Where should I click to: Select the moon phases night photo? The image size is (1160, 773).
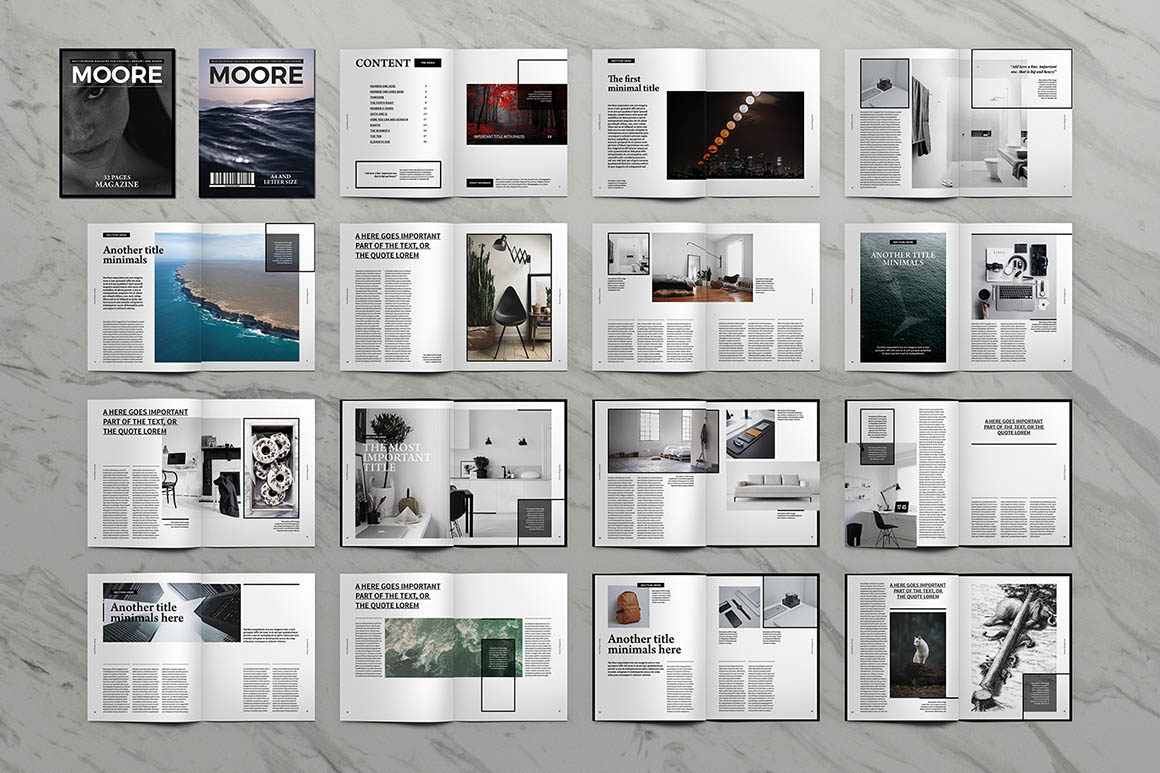(x=735, y=135)
